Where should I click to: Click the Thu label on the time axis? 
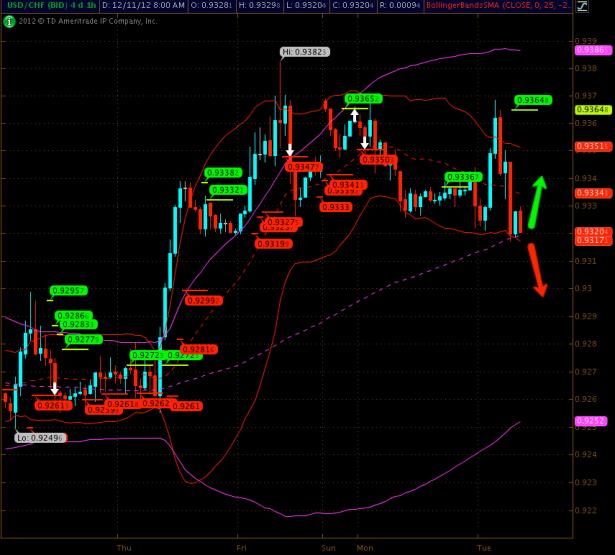124,548
